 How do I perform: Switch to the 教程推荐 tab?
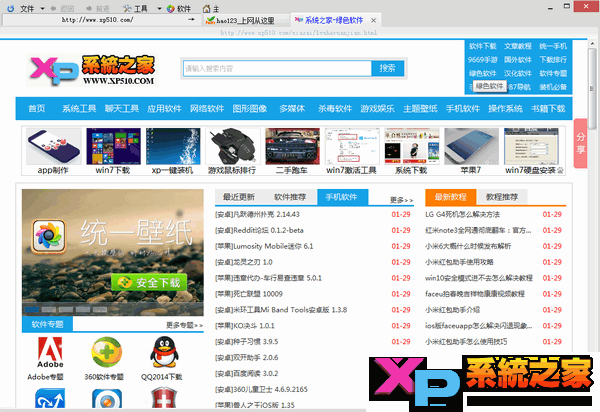point(502,197)
